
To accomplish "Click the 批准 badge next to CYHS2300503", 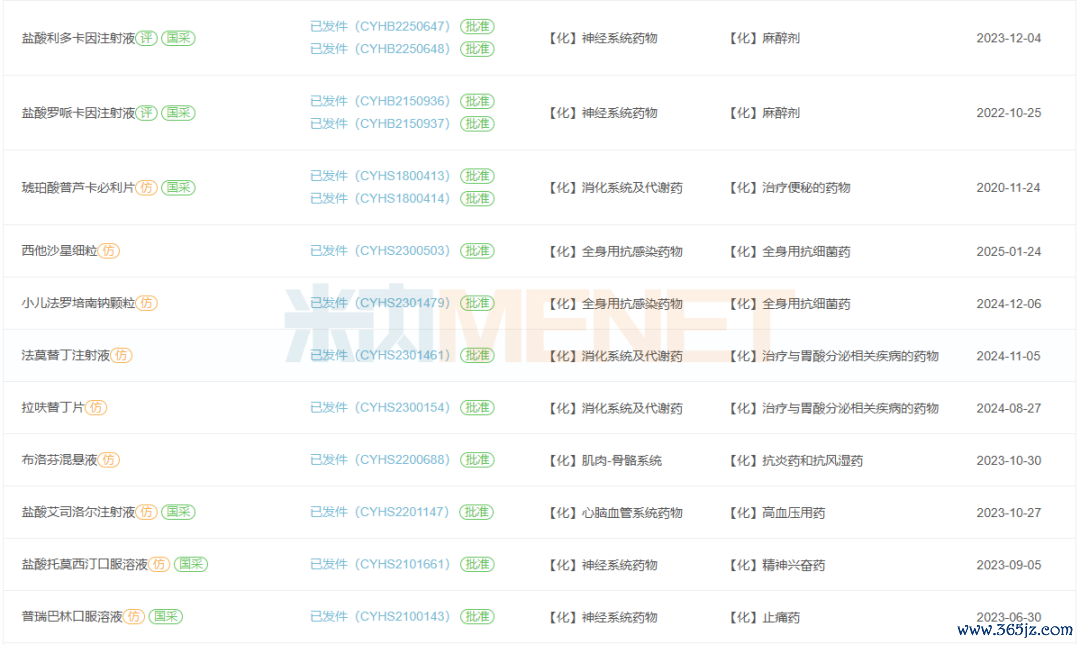I will click(477, 251).
